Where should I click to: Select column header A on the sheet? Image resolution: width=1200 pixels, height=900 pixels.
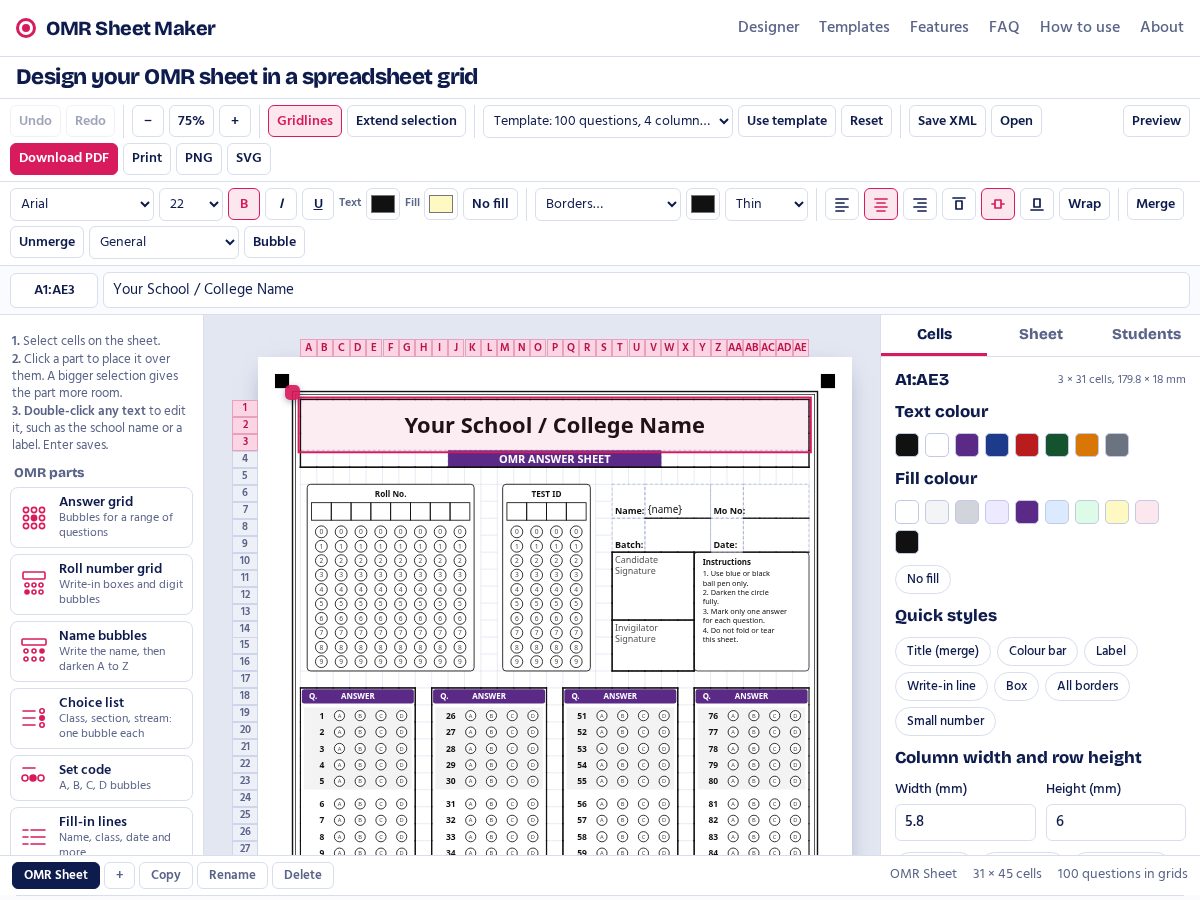(308, 348)
